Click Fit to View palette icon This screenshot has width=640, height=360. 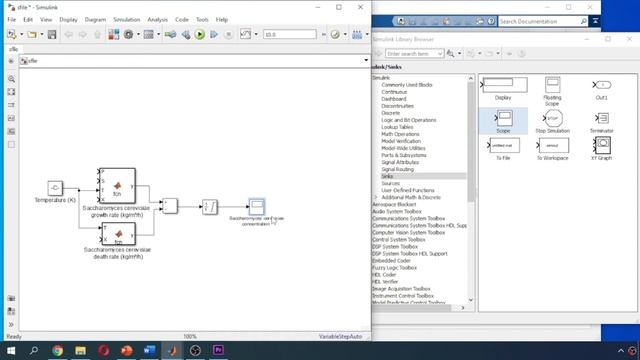pos(11,92)
